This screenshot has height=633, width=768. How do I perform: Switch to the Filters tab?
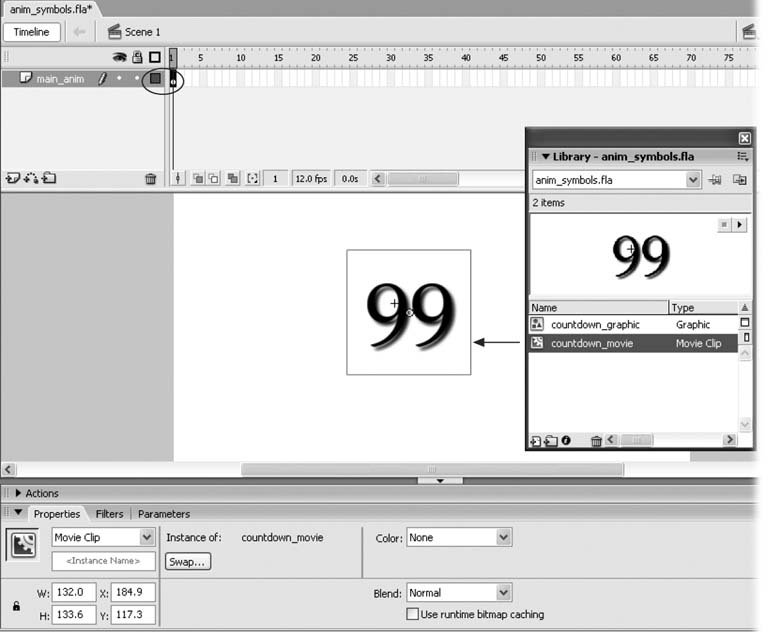pyautogui.click(x=109, y=514)
